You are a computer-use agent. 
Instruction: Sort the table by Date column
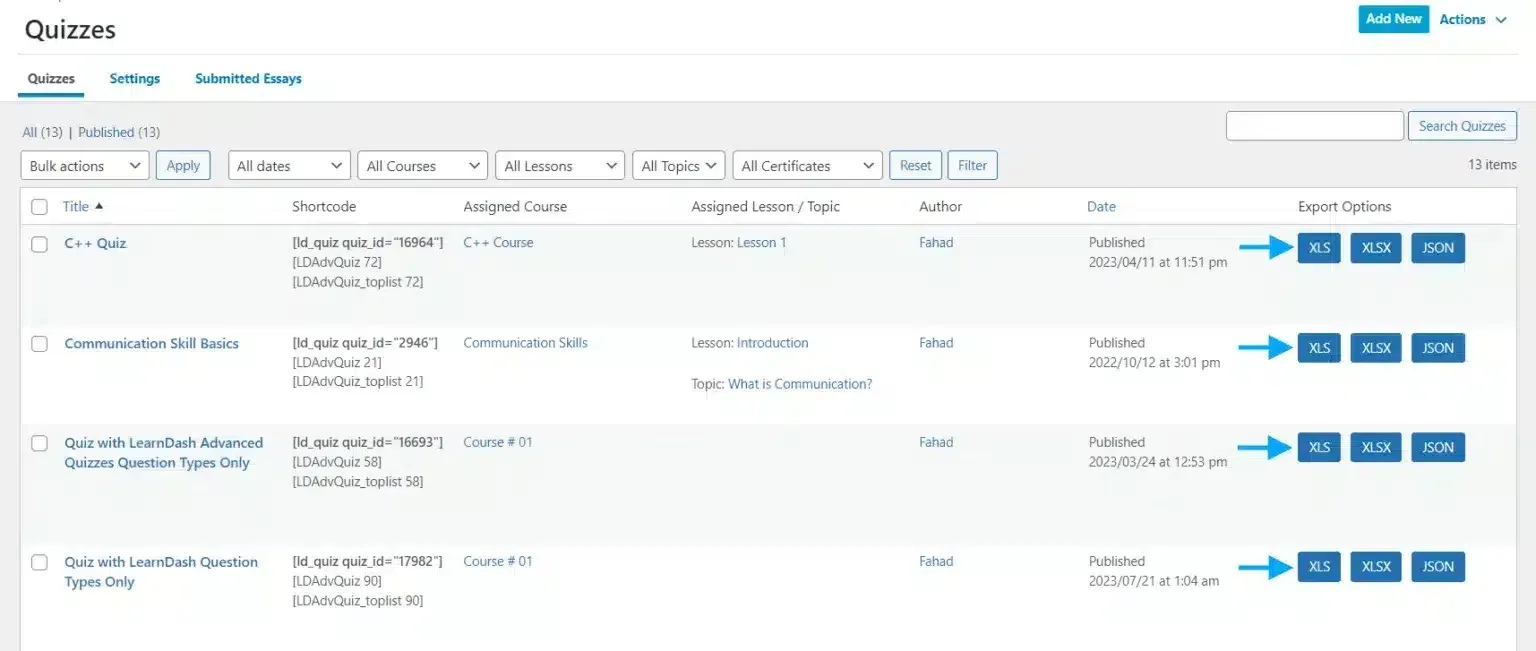pos(1101,207)
